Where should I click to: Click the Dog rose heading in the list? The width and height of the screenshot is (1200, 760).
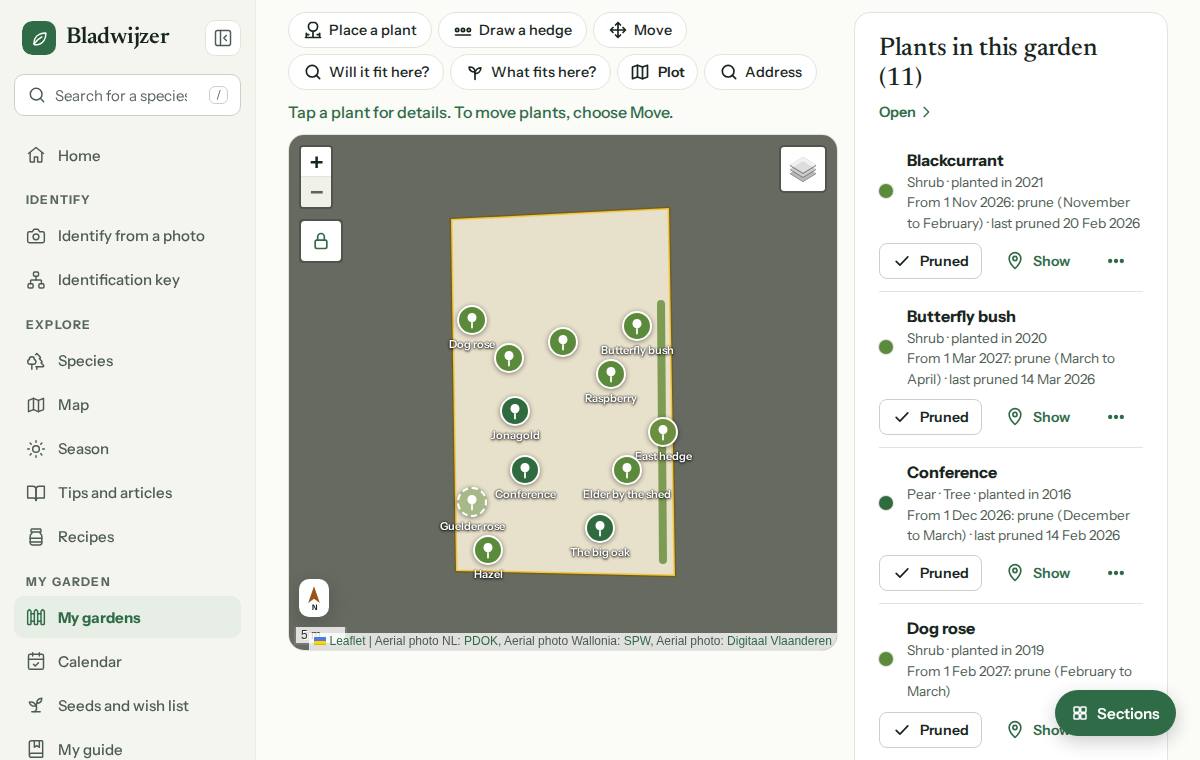click(x=941, y=628)
